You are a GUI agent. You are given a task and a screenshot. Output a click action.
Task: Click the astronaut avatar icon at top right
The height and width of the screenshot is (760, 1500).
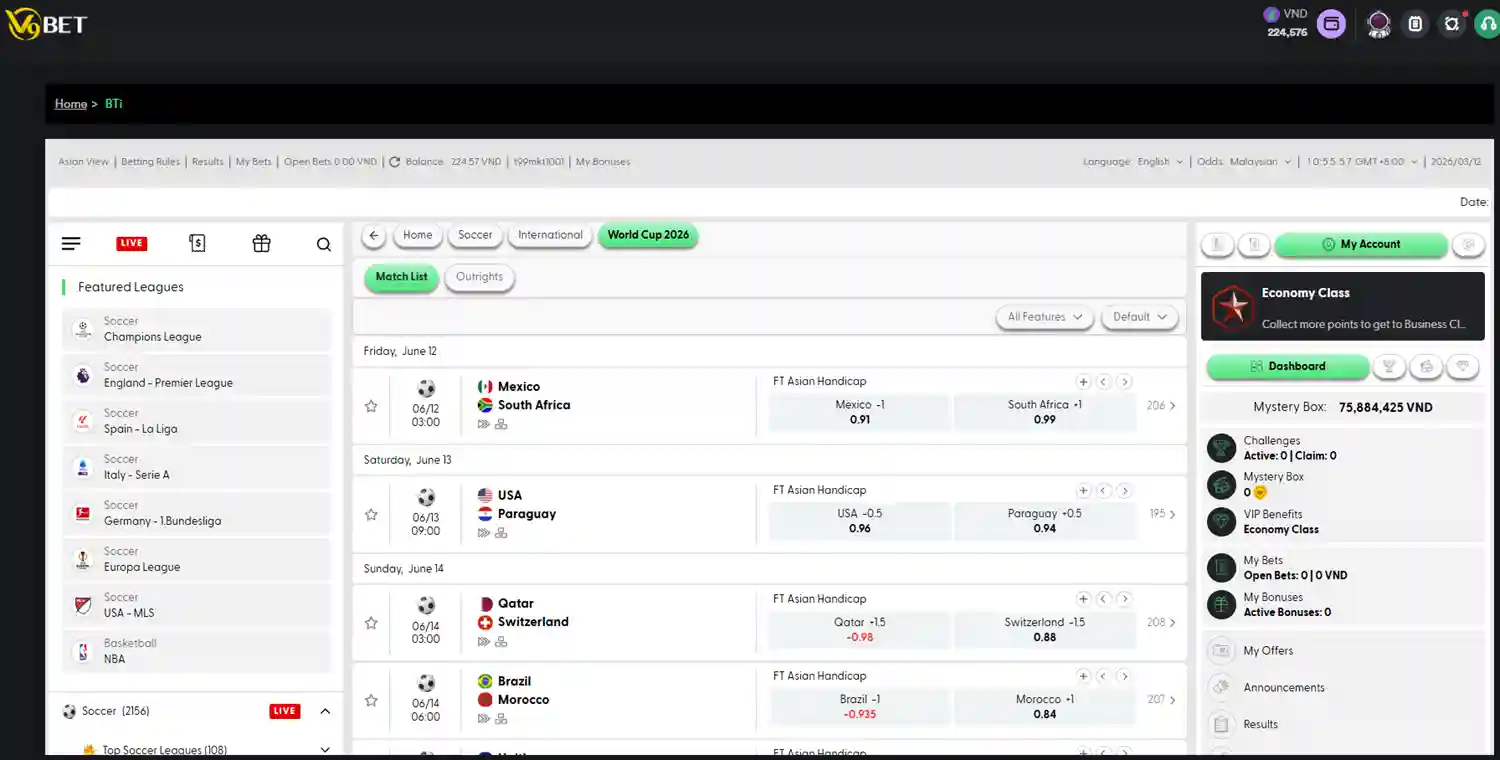coord(1379,23)
